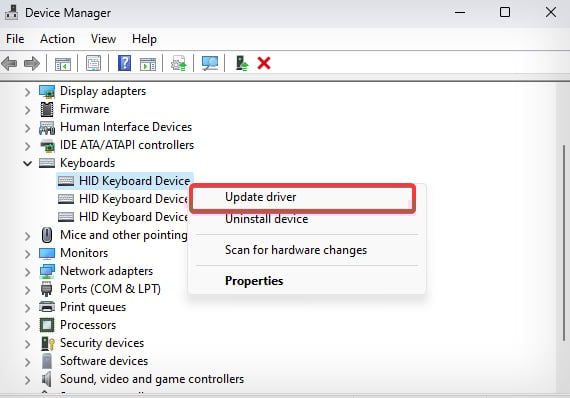Select the Display adapters label
The image size is (570, 398).
pos(103,91)
